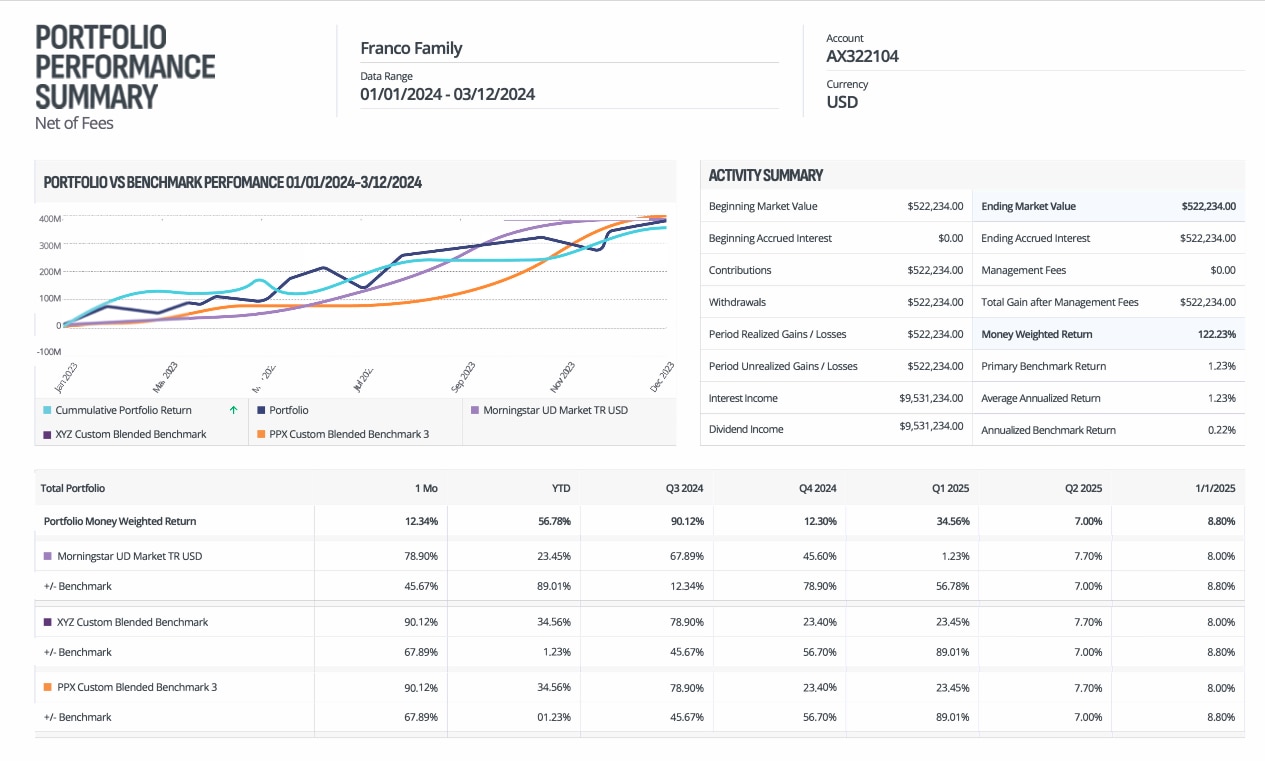1265x761 pixels.
Task: Click the green up arrow in chart legend
Action: pyautogui.click(x=233, y=410)
